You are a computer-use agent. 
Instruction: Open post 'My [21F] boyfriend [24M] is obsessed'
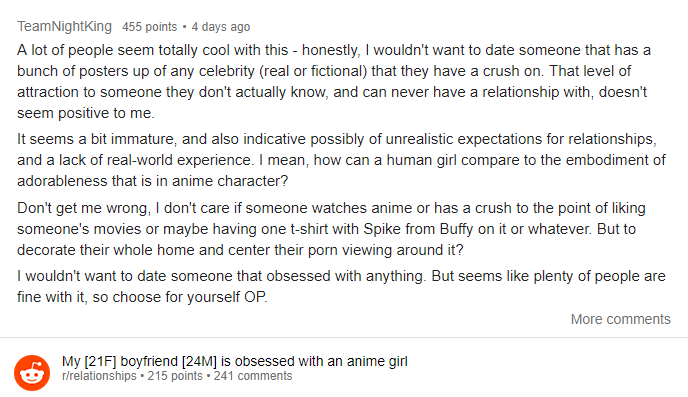click(x=235, y=361)
